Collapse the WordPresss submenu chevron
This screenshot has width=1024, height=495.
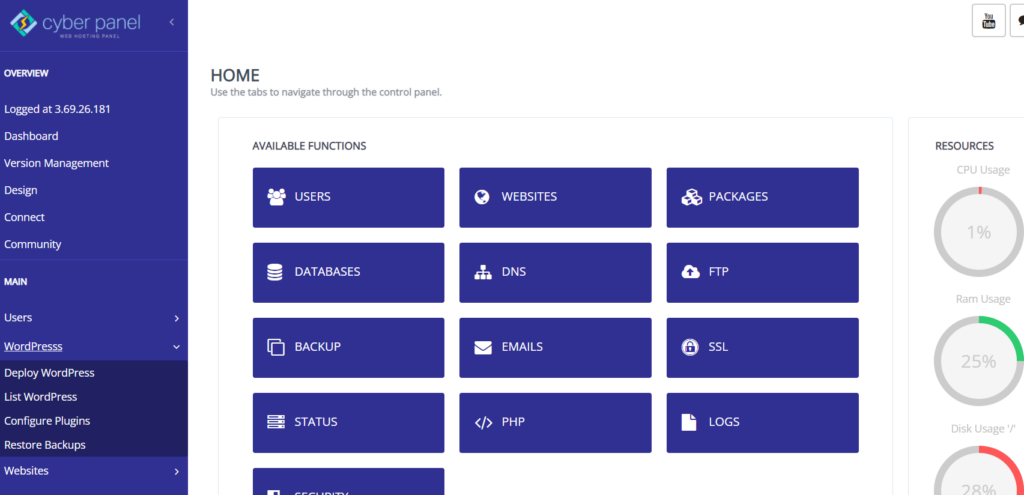176,347
